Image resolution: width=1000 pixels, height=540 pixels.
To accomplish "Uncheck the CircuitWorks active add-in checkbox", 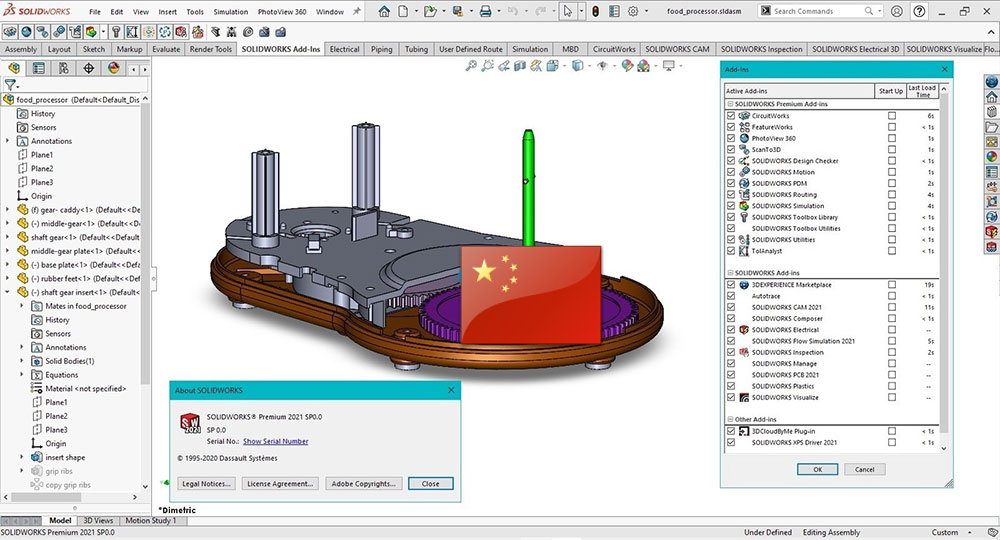I will 731,116.
